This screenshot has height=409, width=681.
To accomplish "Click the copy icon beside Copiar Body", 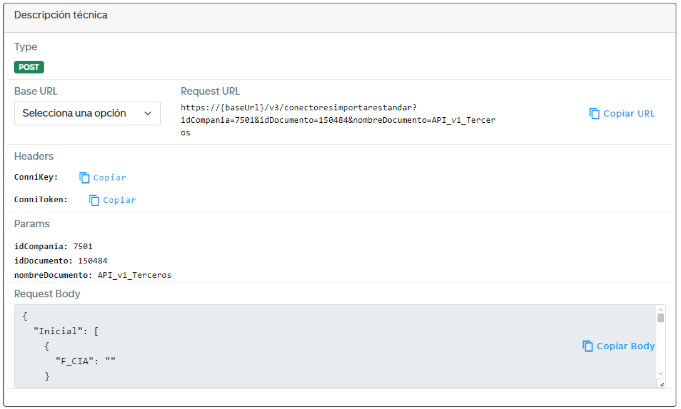I will tap(588, 346).
